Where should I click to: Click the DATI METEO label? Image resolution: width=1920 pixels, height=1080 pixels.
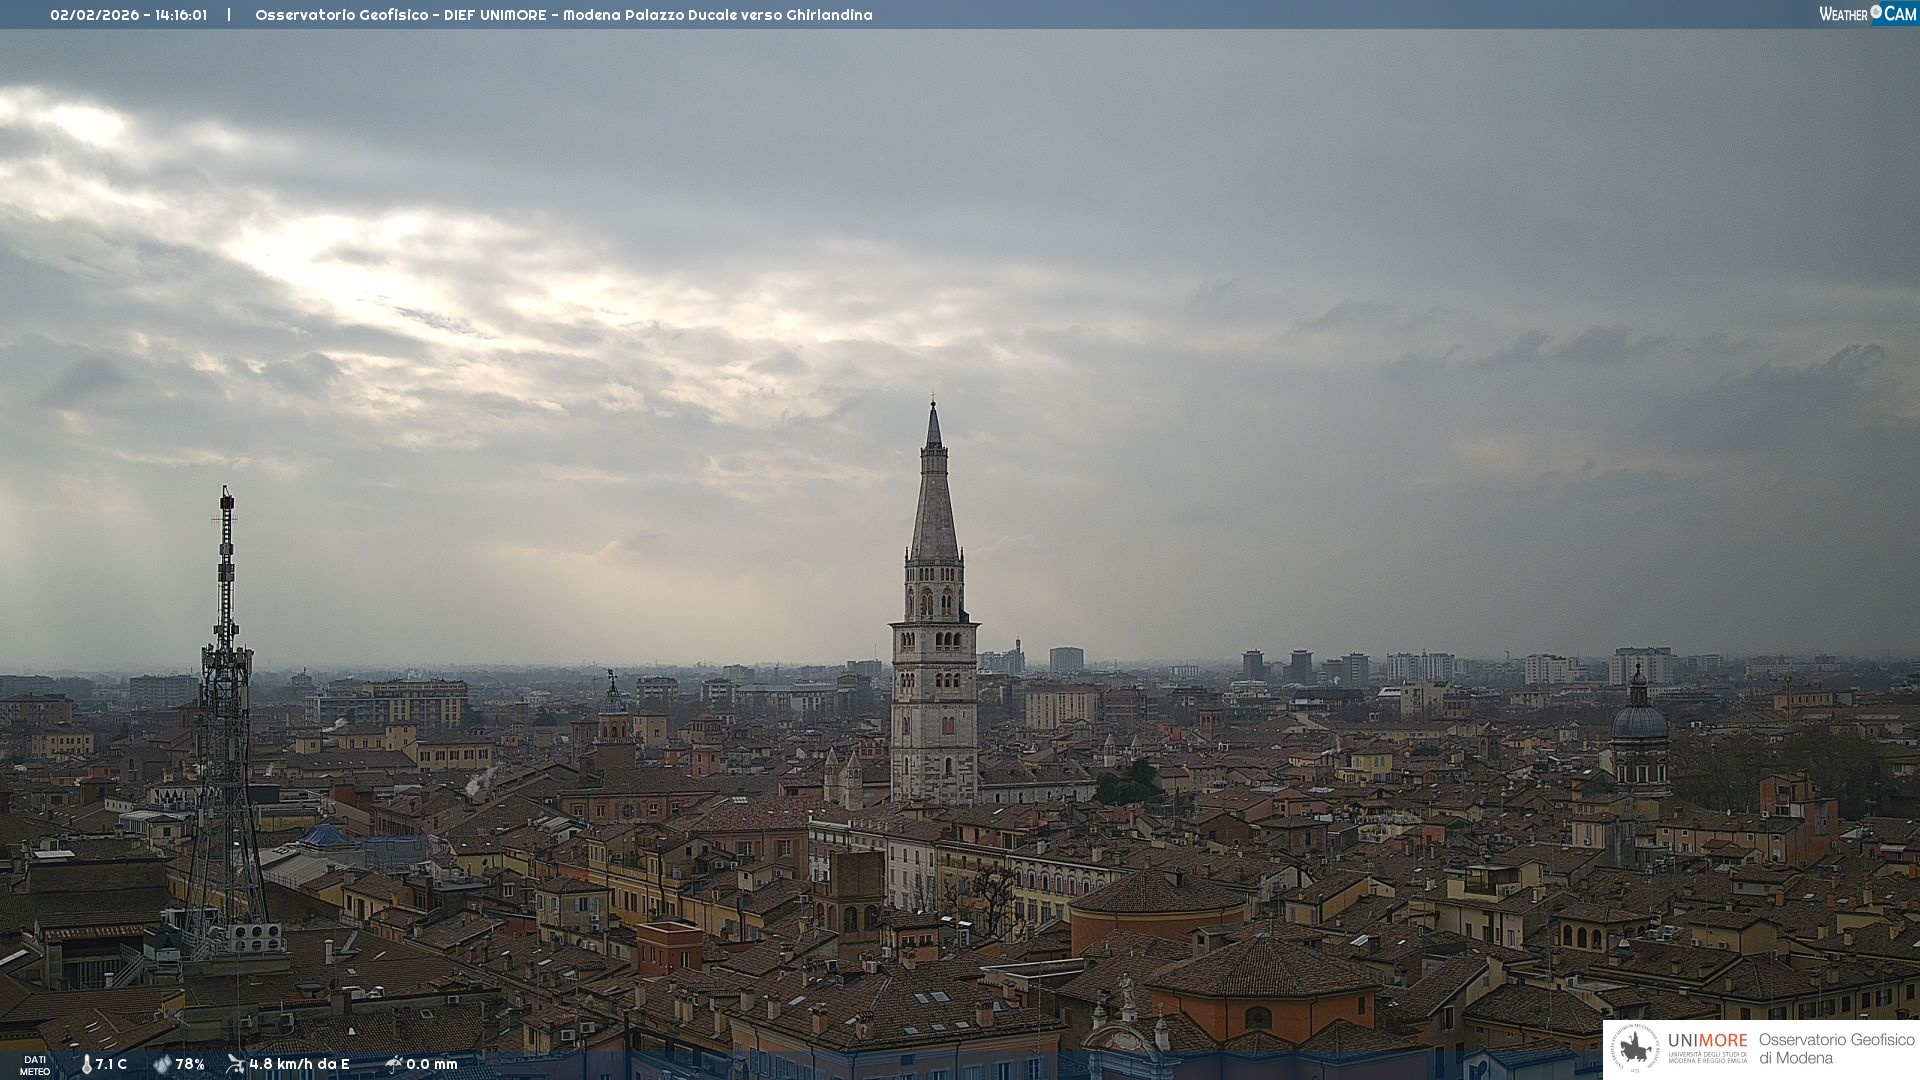35,1065
